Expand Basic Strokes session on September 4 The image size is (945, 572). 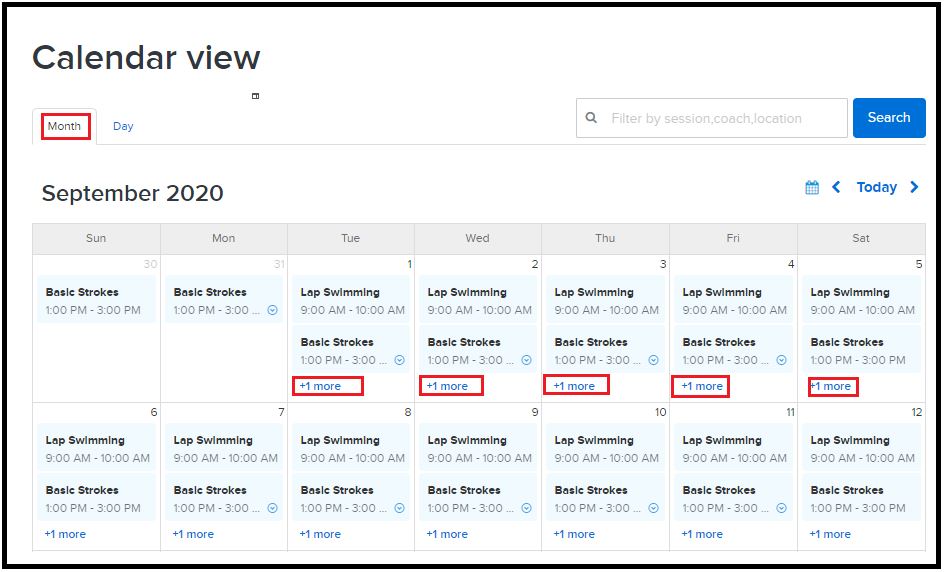pos(782,360)
